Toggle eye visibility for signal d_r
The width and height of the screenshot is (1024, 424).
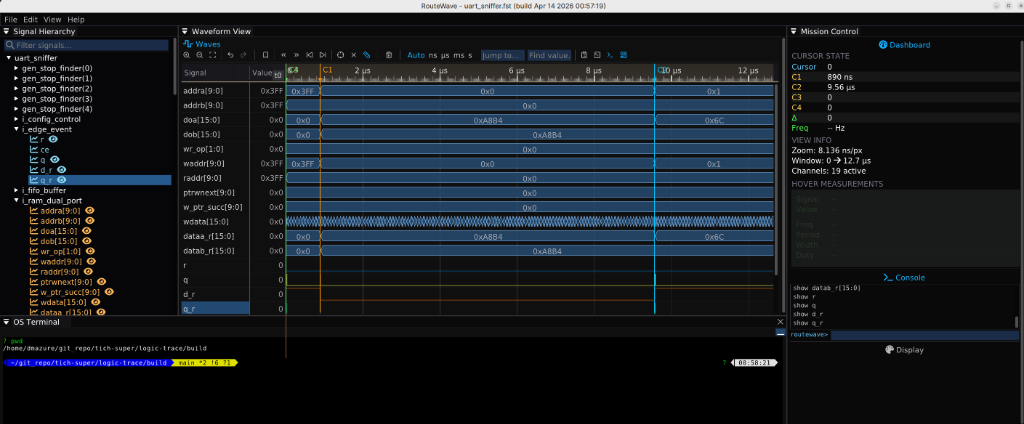61,170
